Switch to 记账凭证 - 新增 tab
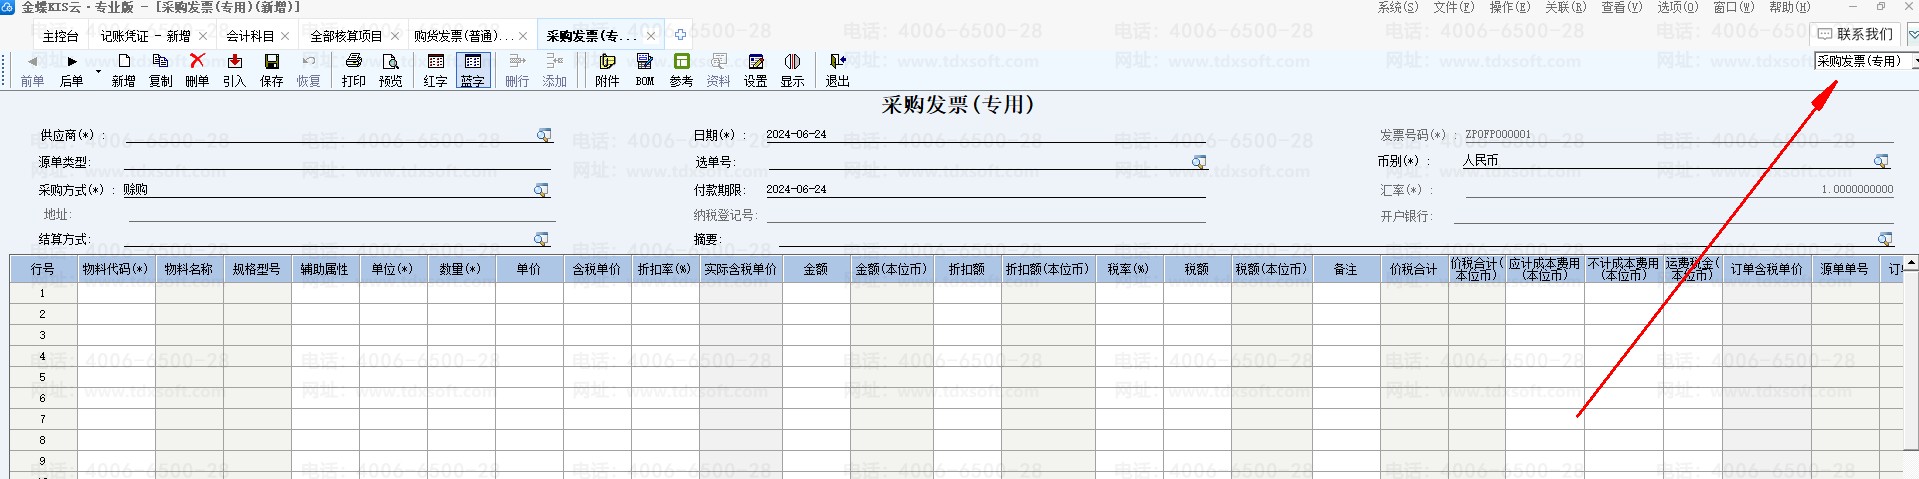1919x479 pixels. coord(145,36)
